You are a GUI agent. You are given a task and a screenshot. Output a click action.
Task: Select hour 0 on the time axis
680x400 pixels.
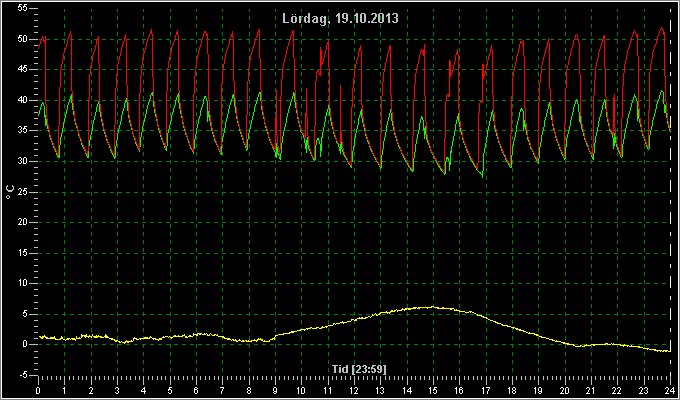tap(38, 390)
